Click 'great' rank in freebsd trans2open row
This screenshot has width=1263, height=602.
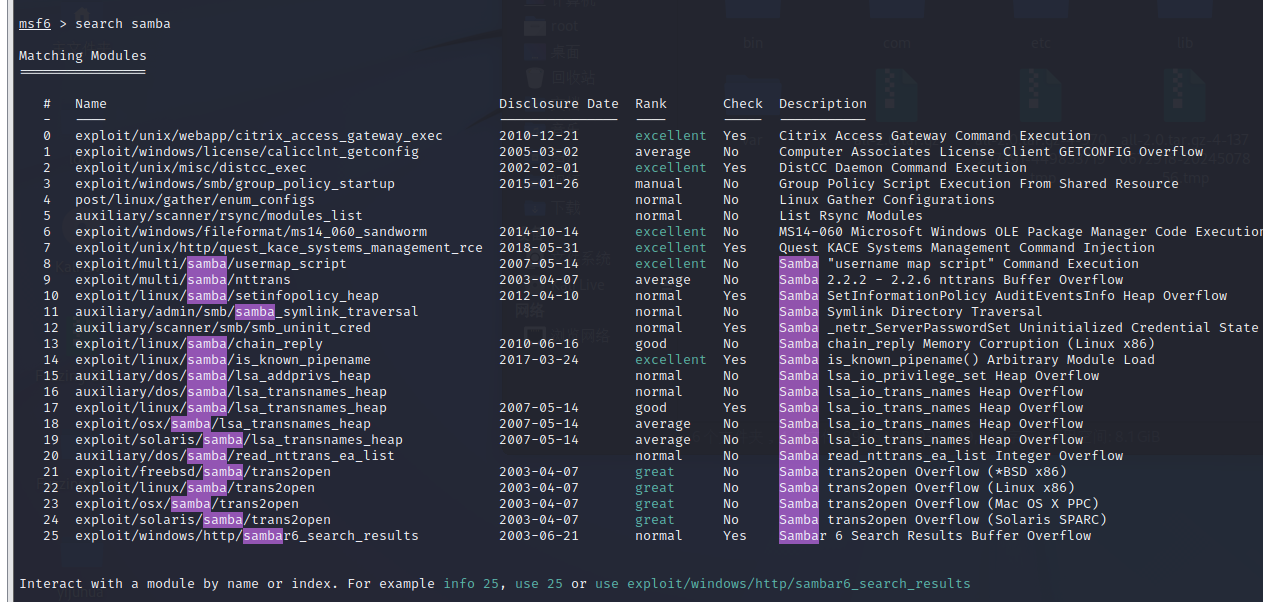click(x=655, y=471)
